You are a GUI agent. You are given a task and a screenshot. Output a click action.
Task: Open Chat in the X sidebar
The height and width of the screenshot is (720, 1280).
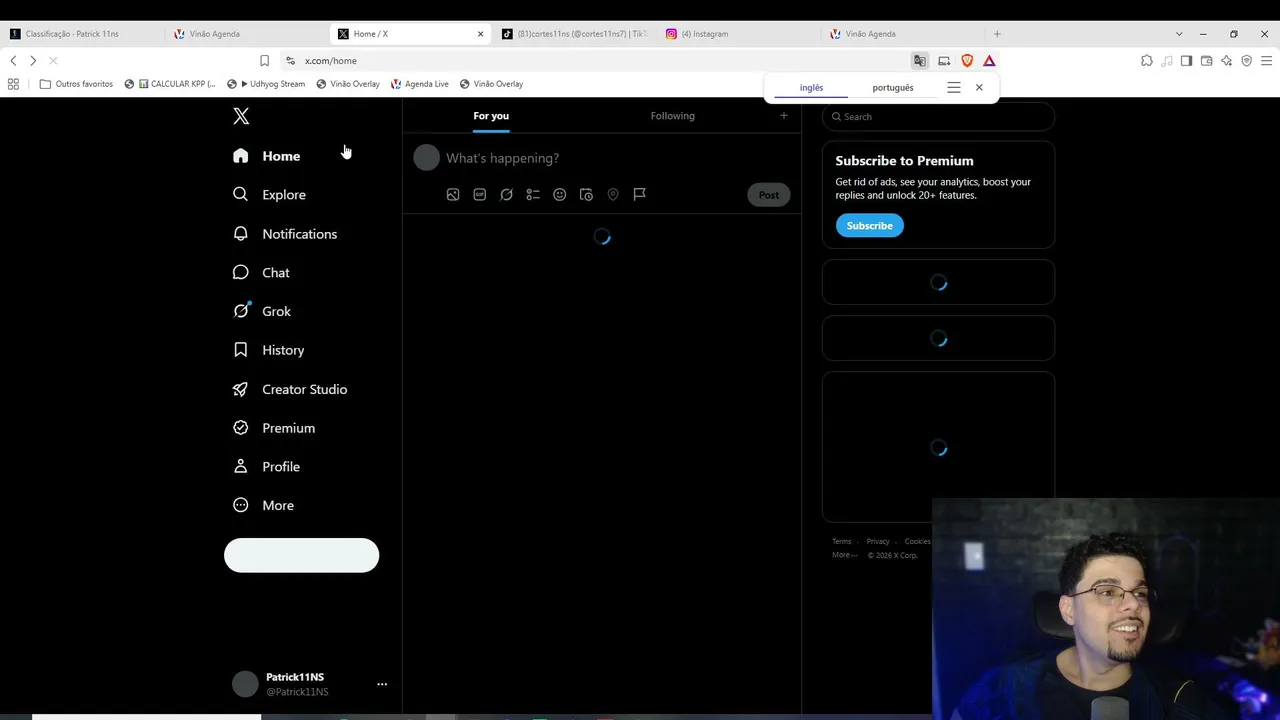tap(261, 273)
